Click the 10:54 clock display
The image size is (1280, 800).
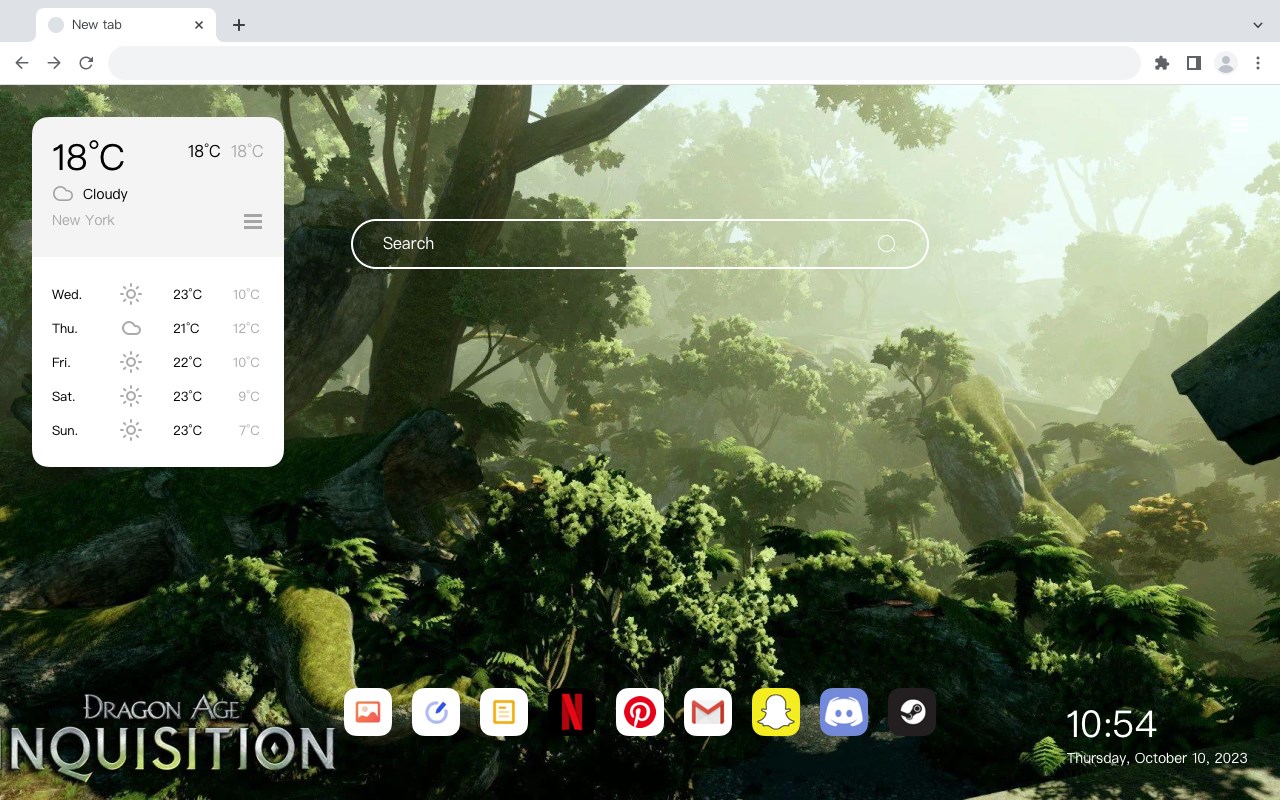coord(1111,724)
